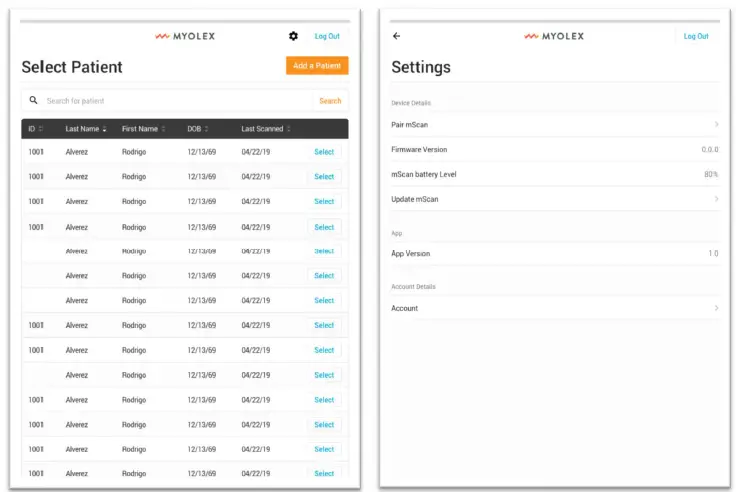Sort by First Name column arrows
The image size is (736, 492).
click(163, 129)
